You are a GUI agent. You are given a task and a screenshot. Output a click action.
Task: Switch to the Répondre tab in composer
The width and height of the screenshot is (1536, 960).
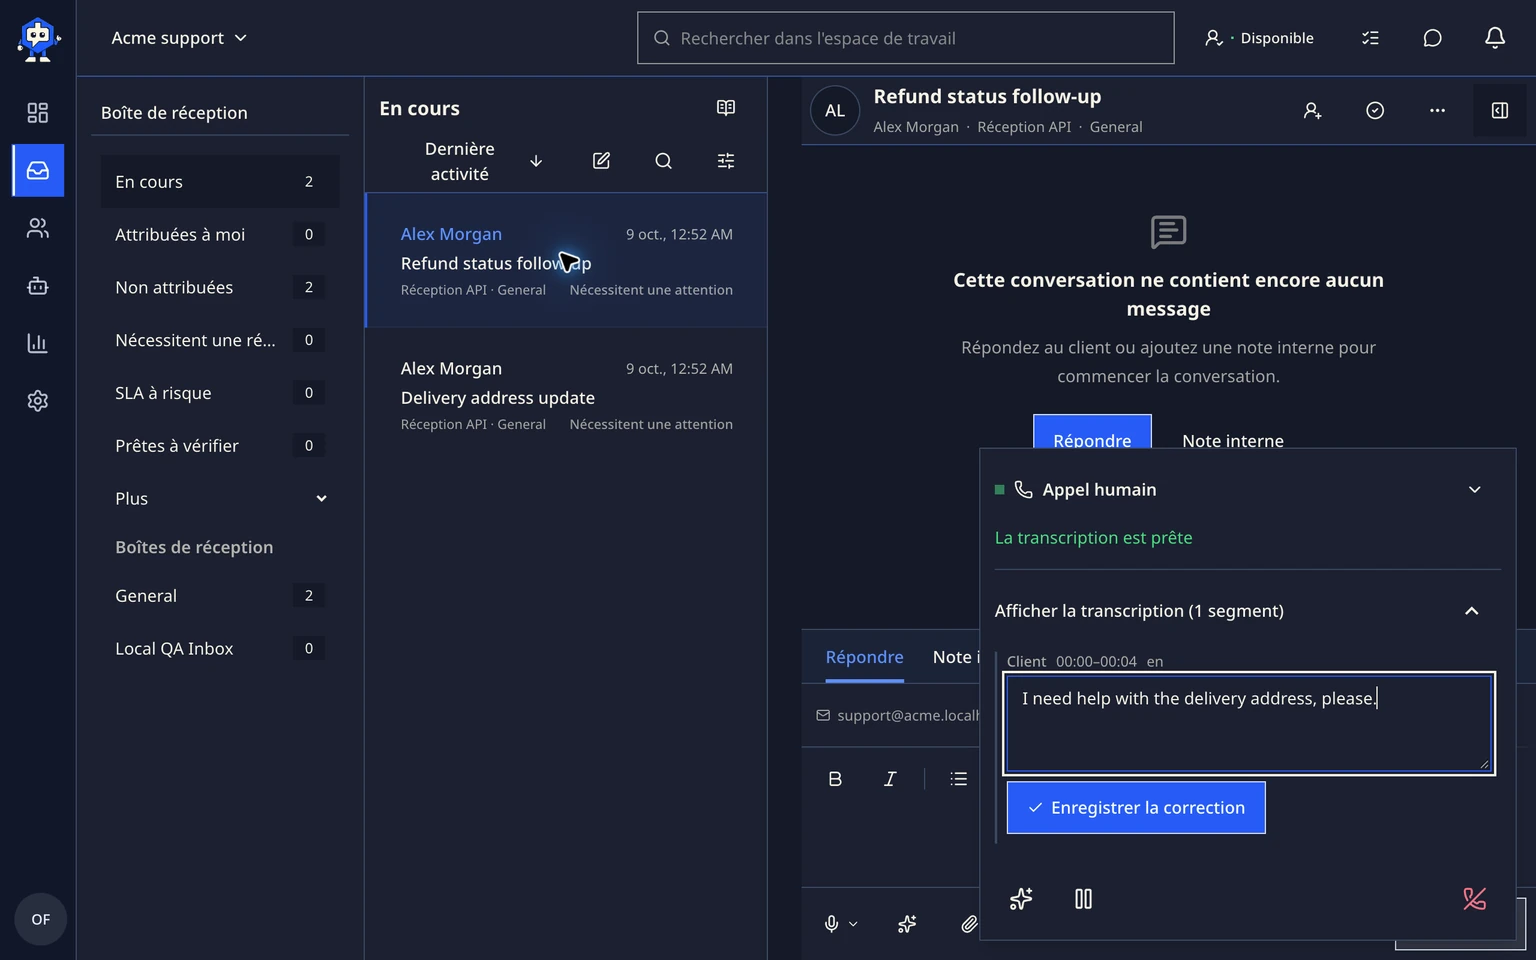pos(864,657)
